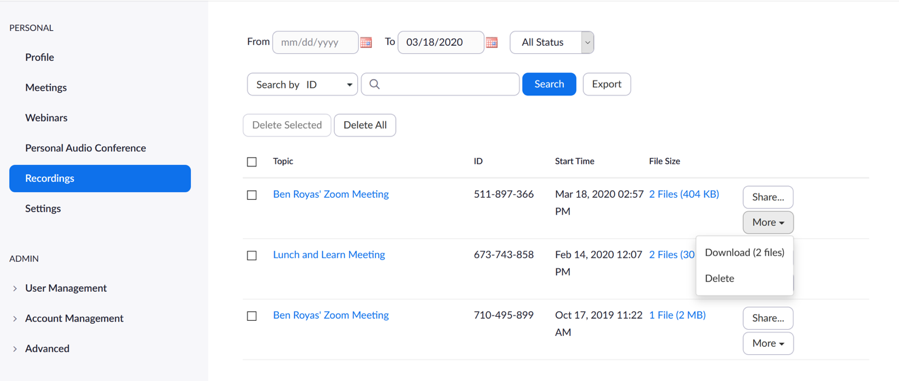Click start time Mar 18, 2020 02:57 PM
Screen dimensions: 899x381
[x=599, y=203]
